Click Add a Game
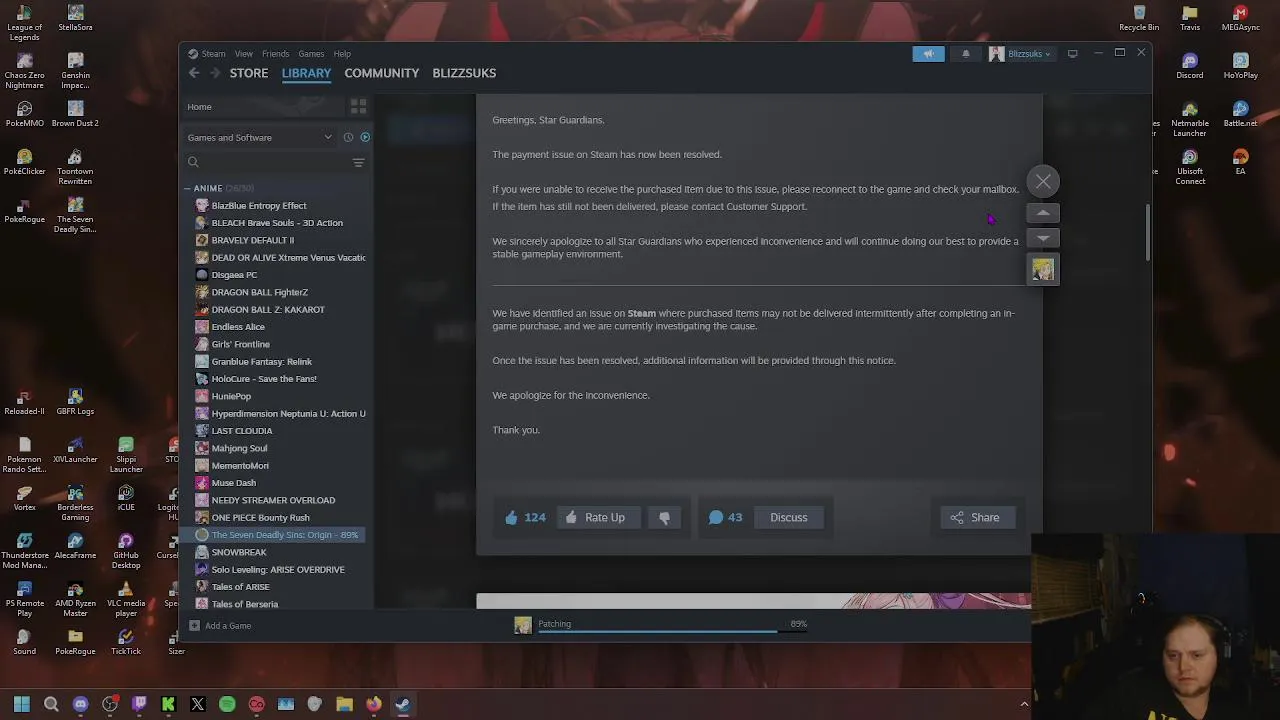 pos(220,626)
